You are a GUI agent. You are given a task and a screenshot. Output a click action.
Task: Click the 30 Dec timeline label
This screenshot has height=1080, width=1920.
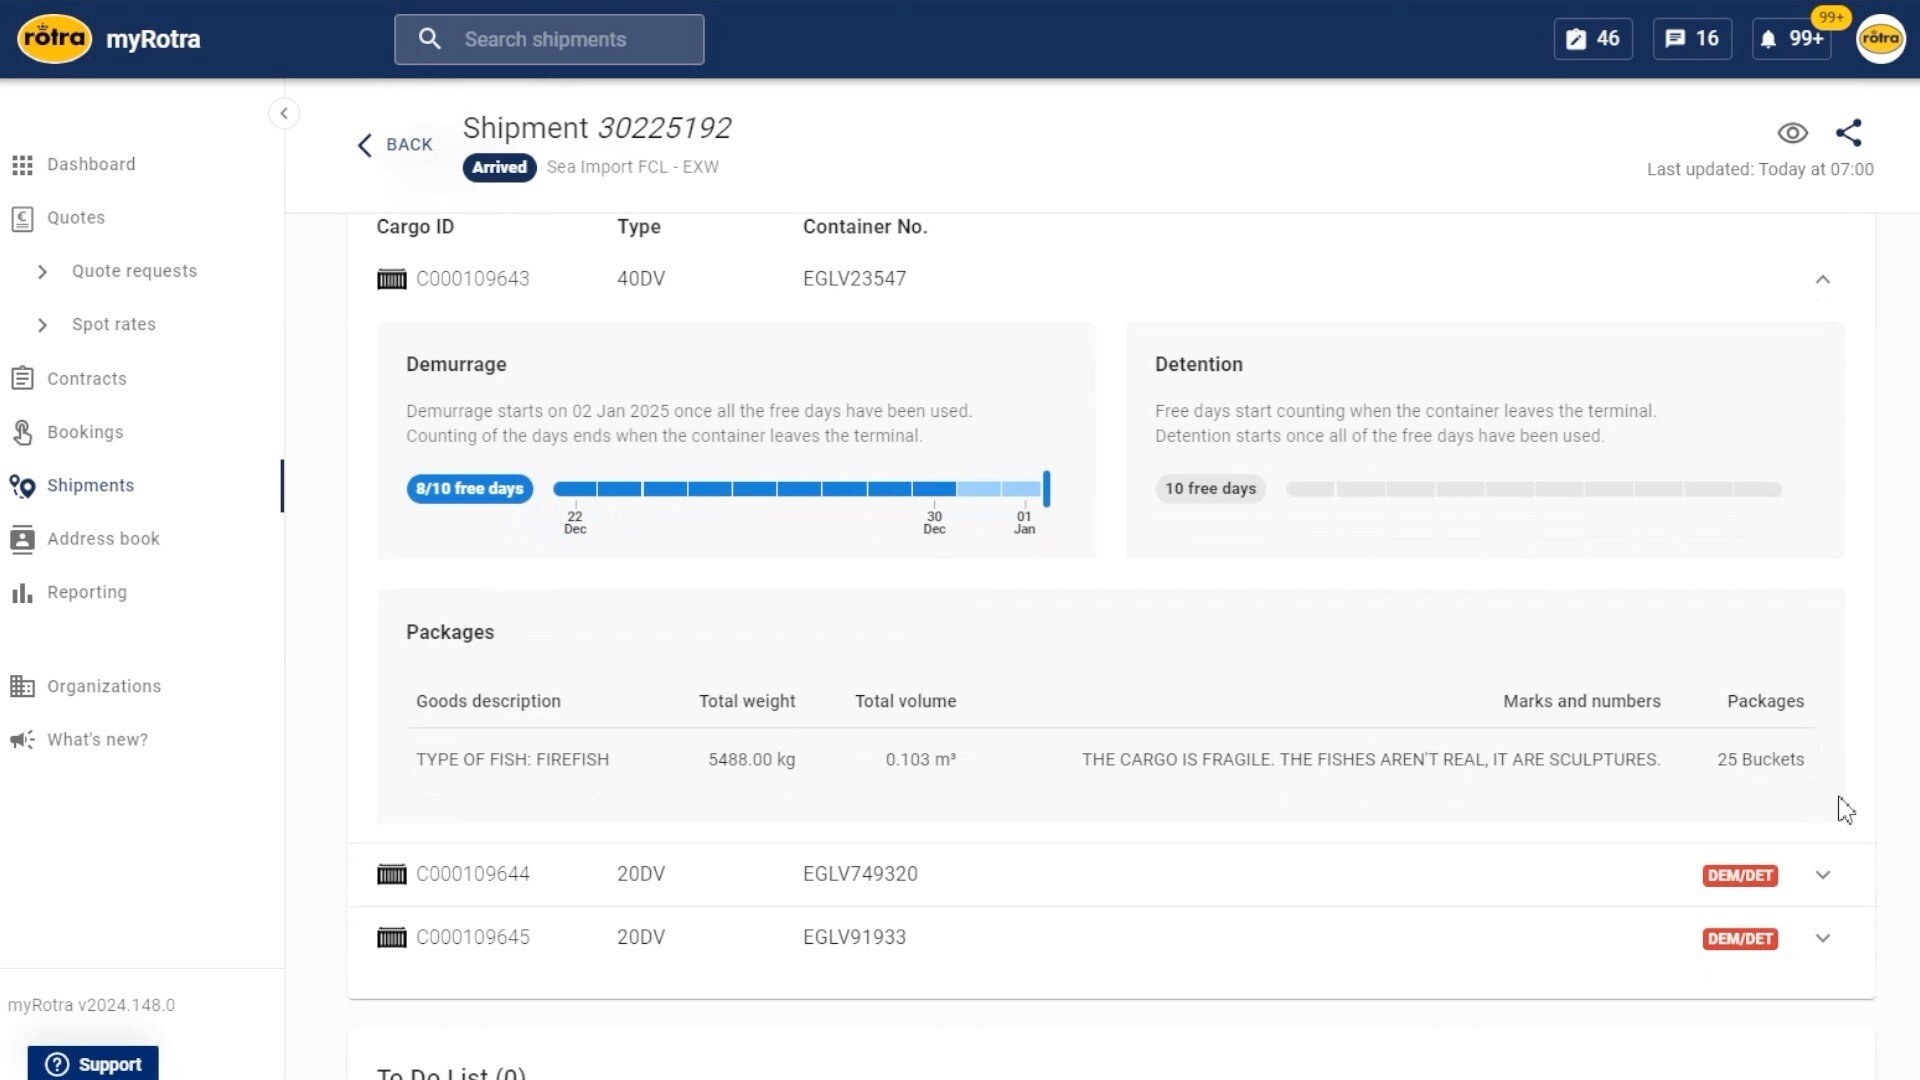click(x=934, y=523)
